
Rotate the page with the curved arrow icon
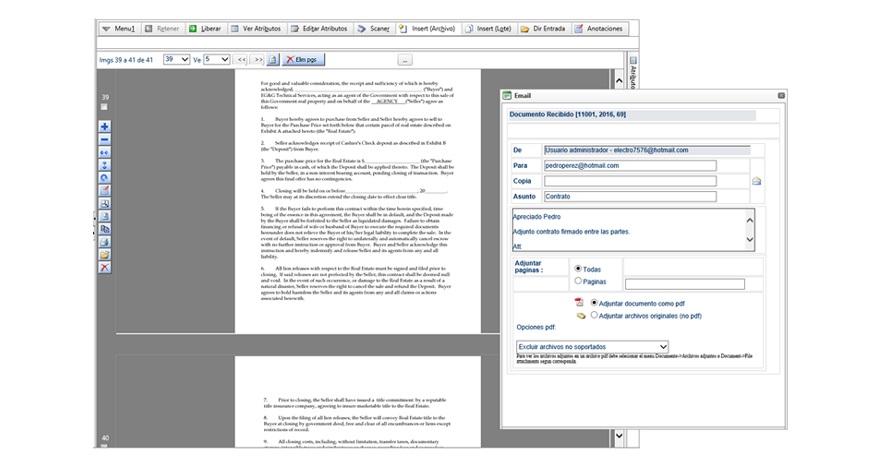tap(105, 178)
